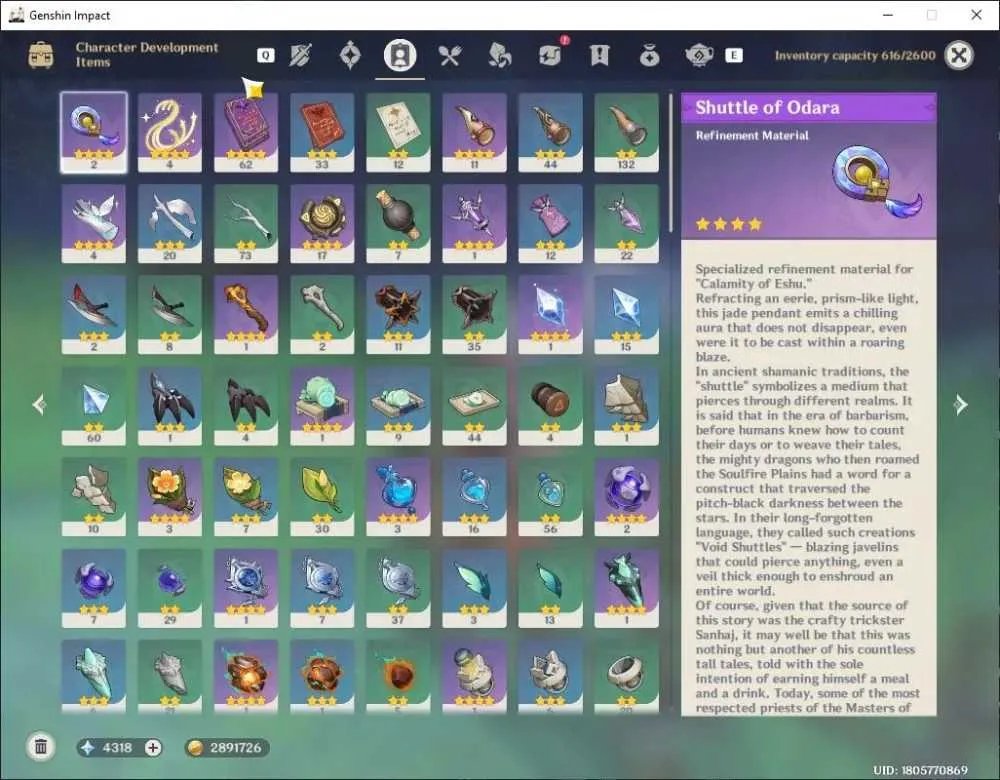Choose the blue crystal with count 15
The image size is (1000, 780).
point(626,315)
